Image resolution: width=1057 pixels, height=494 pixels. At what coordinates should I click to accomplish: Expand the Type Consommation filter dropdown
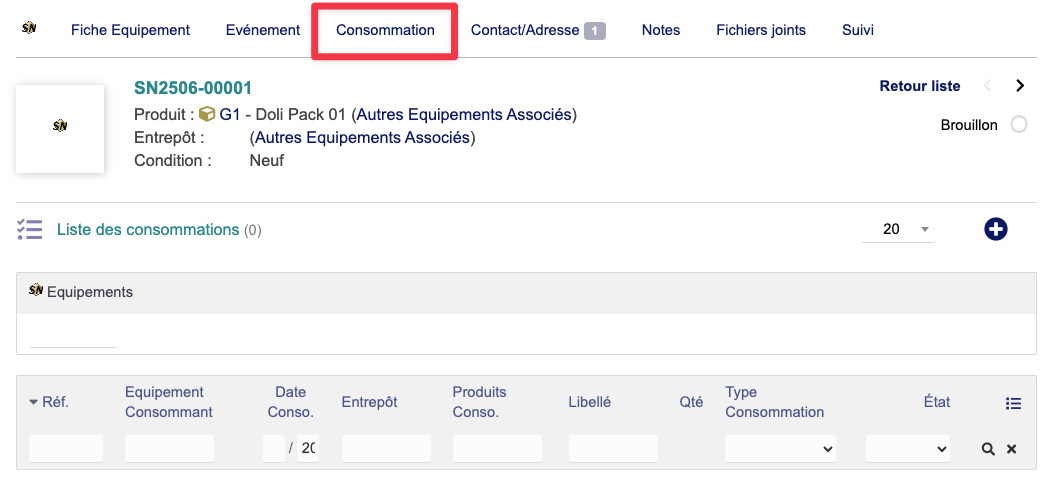(780, 449)
